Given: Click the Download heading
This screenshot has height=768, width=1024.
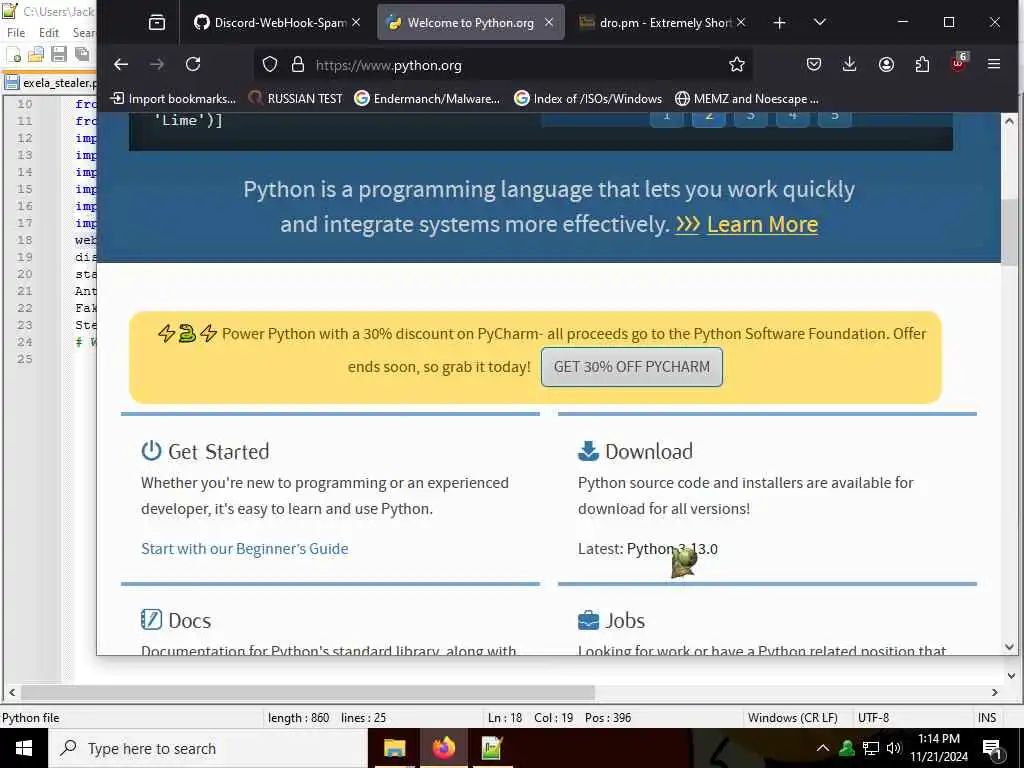Looking at the screenshot, I should [x=648, y=451].
